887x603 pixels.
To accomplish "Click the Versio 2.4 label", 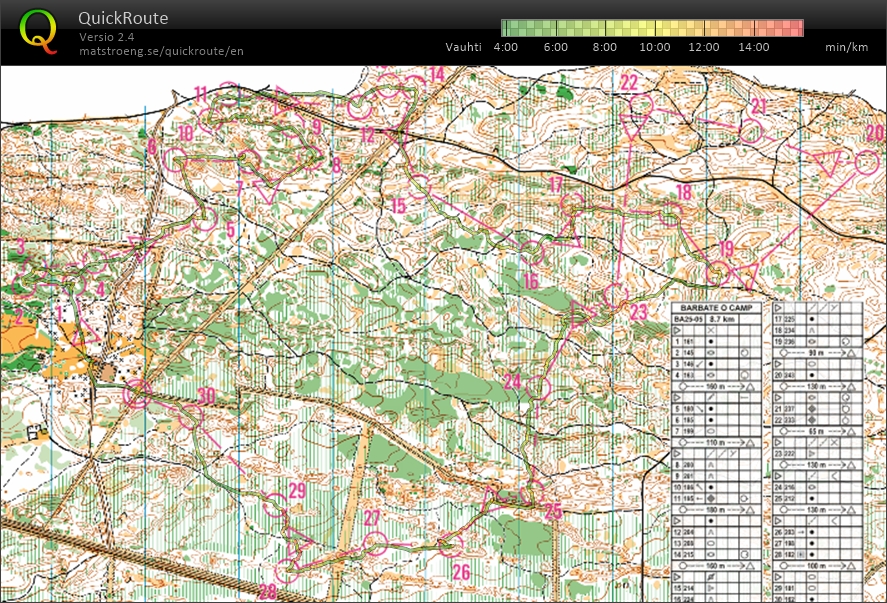I will pyautogui.click(x=108, y=37).
